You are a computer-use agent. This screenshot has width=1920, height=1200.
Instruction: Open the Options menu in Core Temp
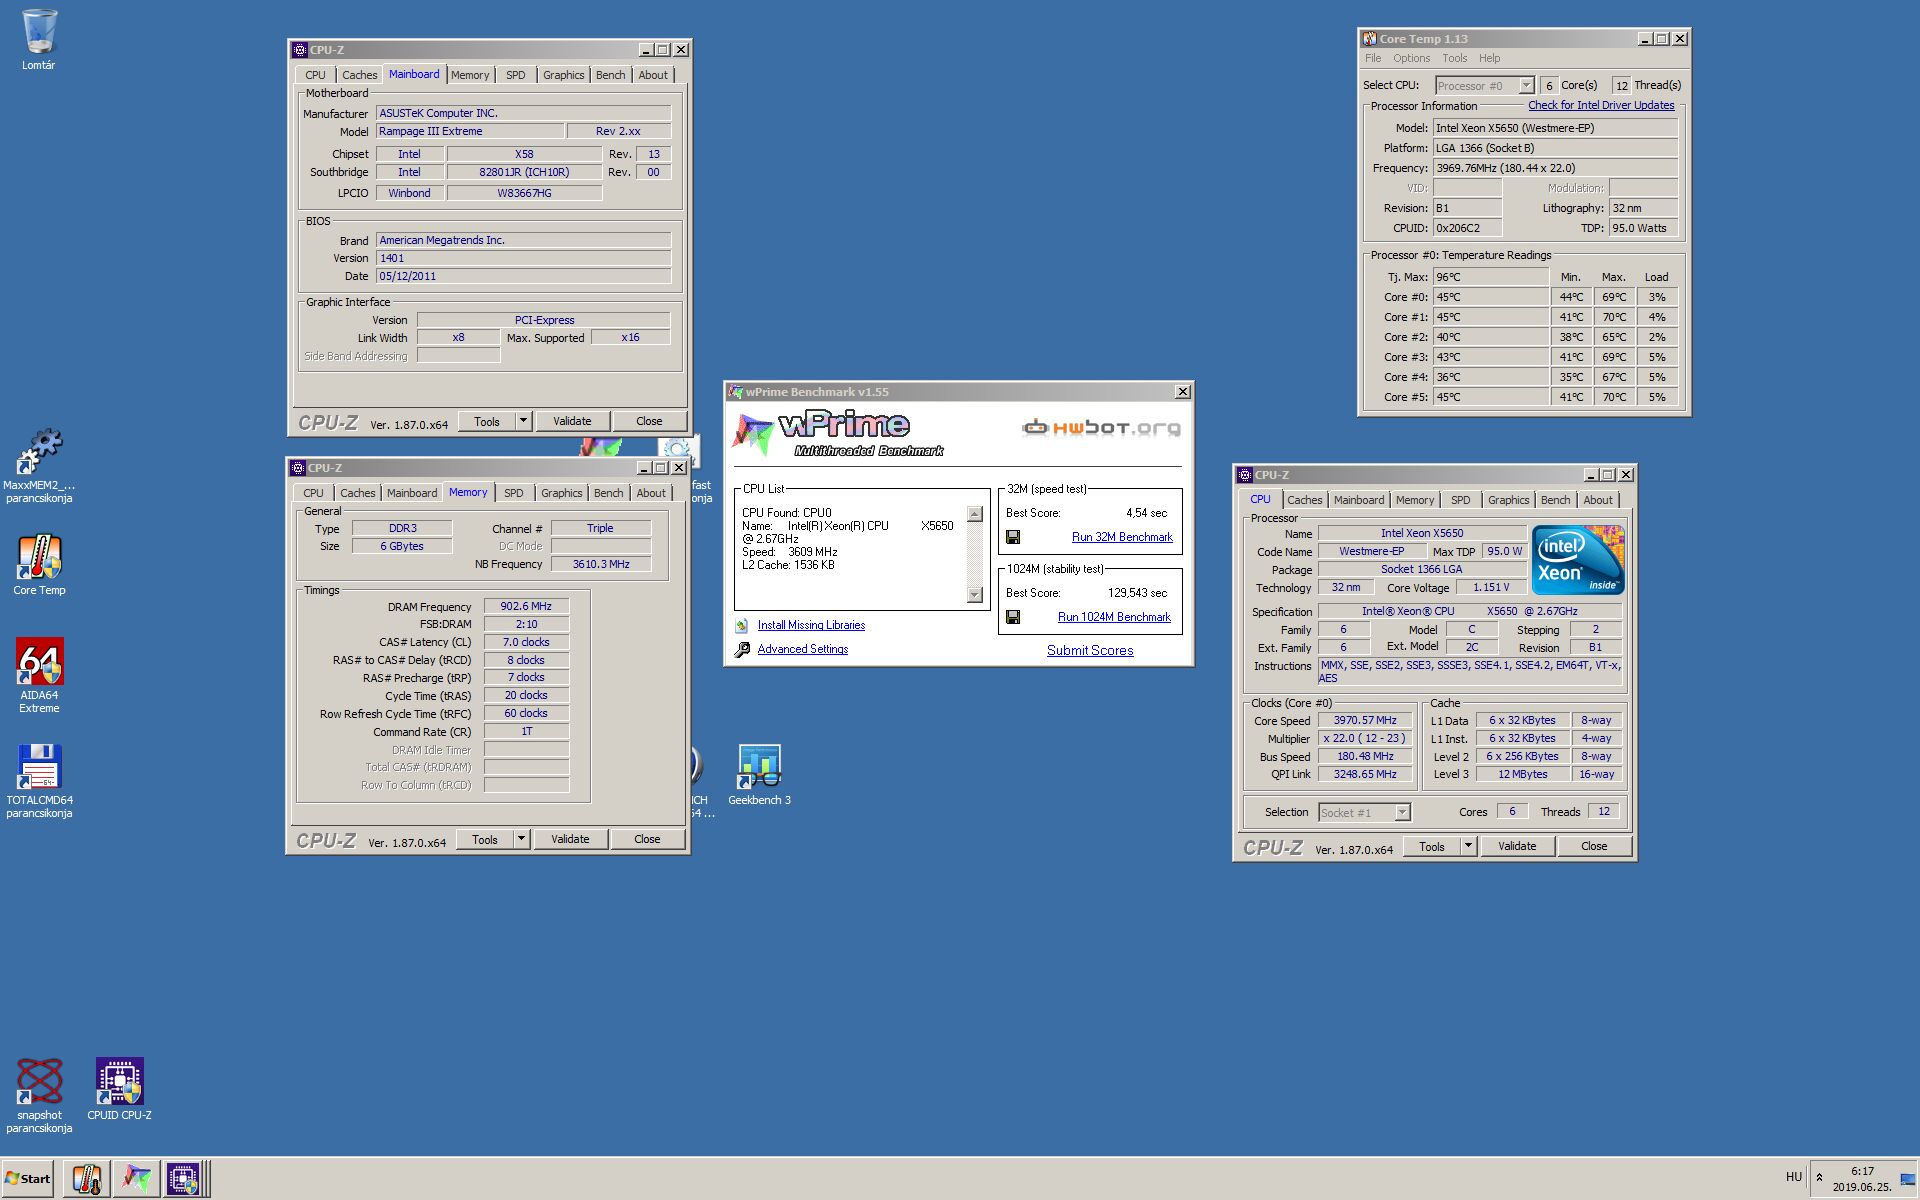click(x=1411, y=58)
